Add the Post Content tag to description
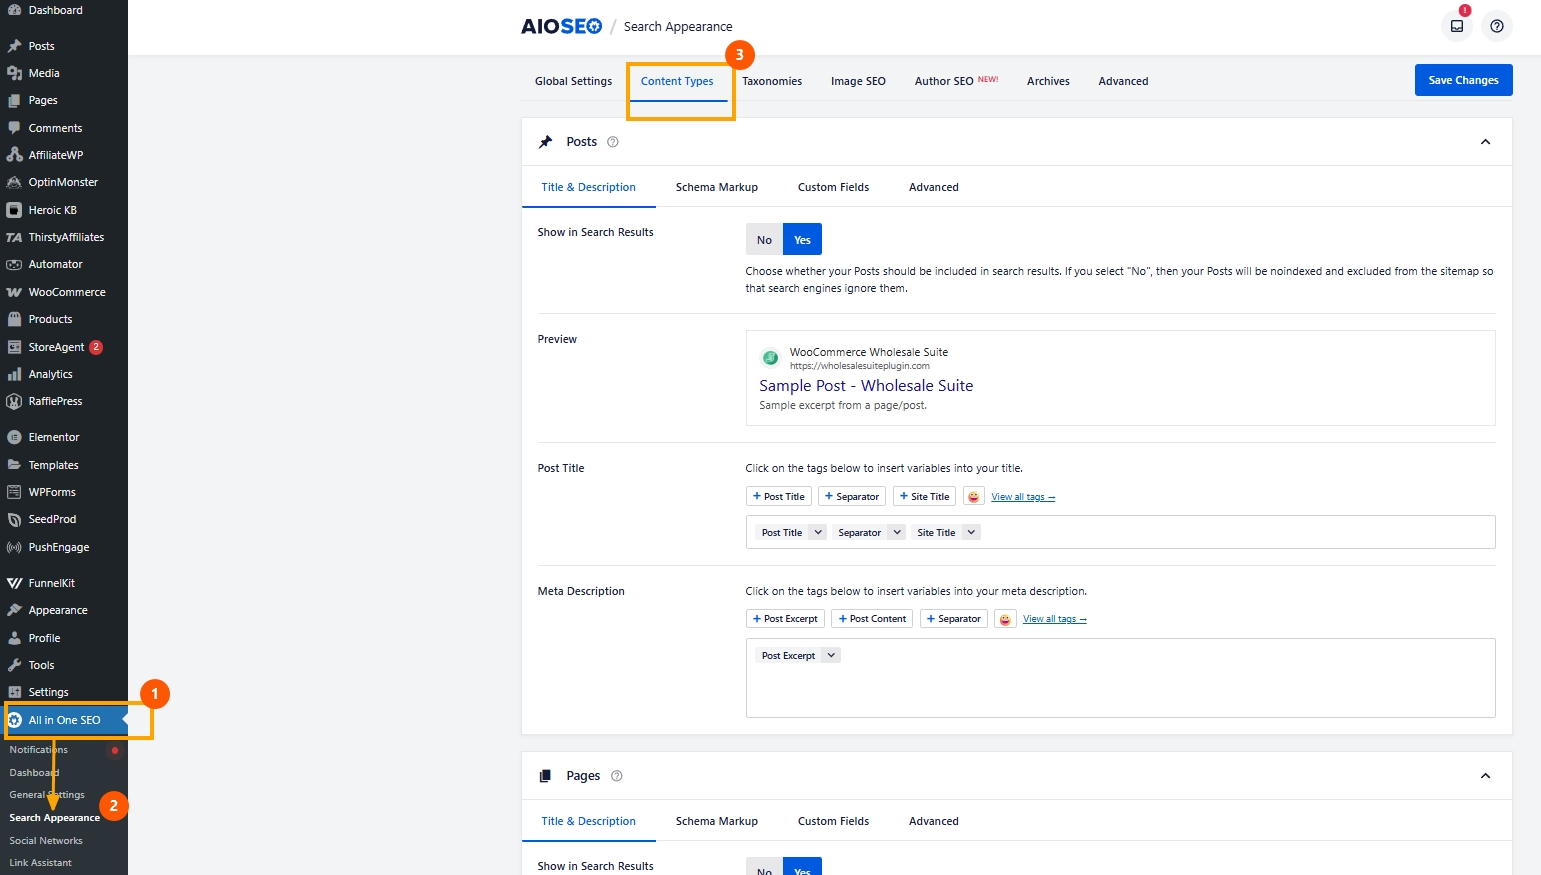Image resolution: width=1541 pixels, height=875 pixels. (x=872, y=619)
